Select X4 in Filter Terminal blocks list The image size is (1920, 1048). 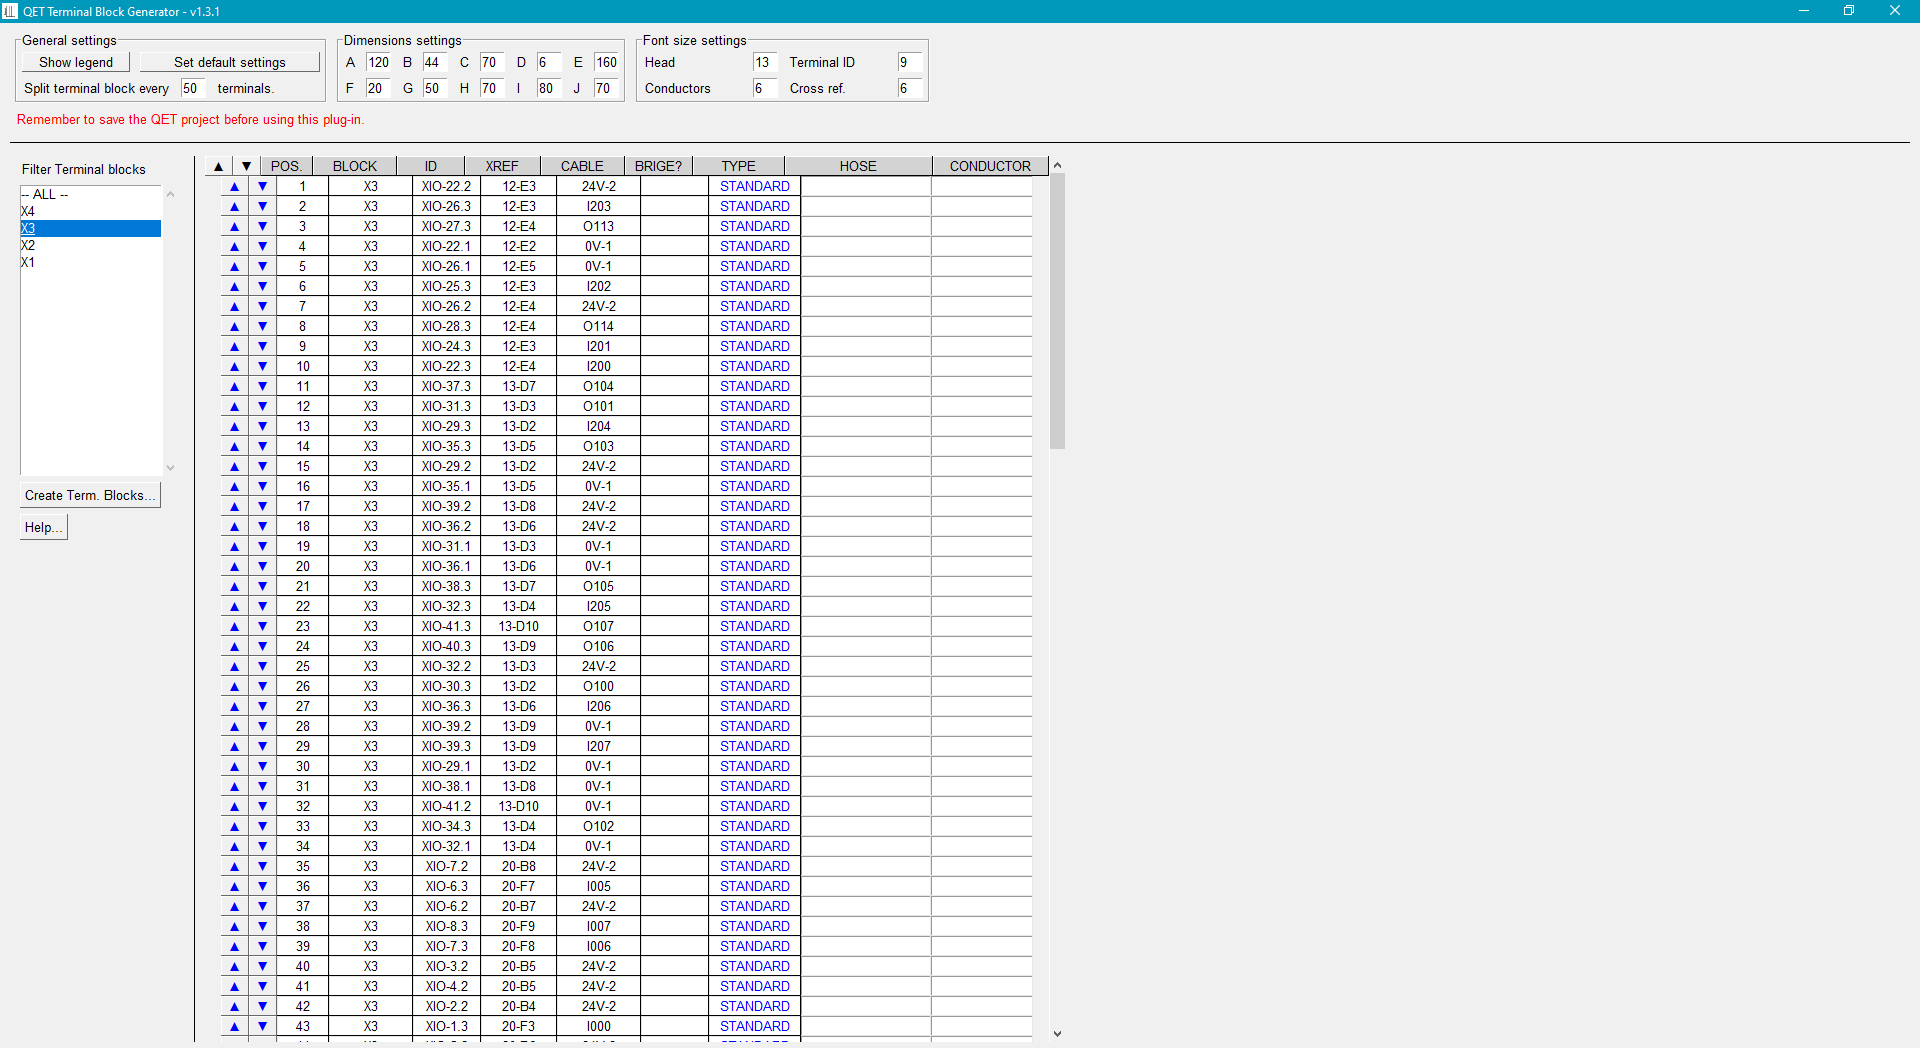28,212
